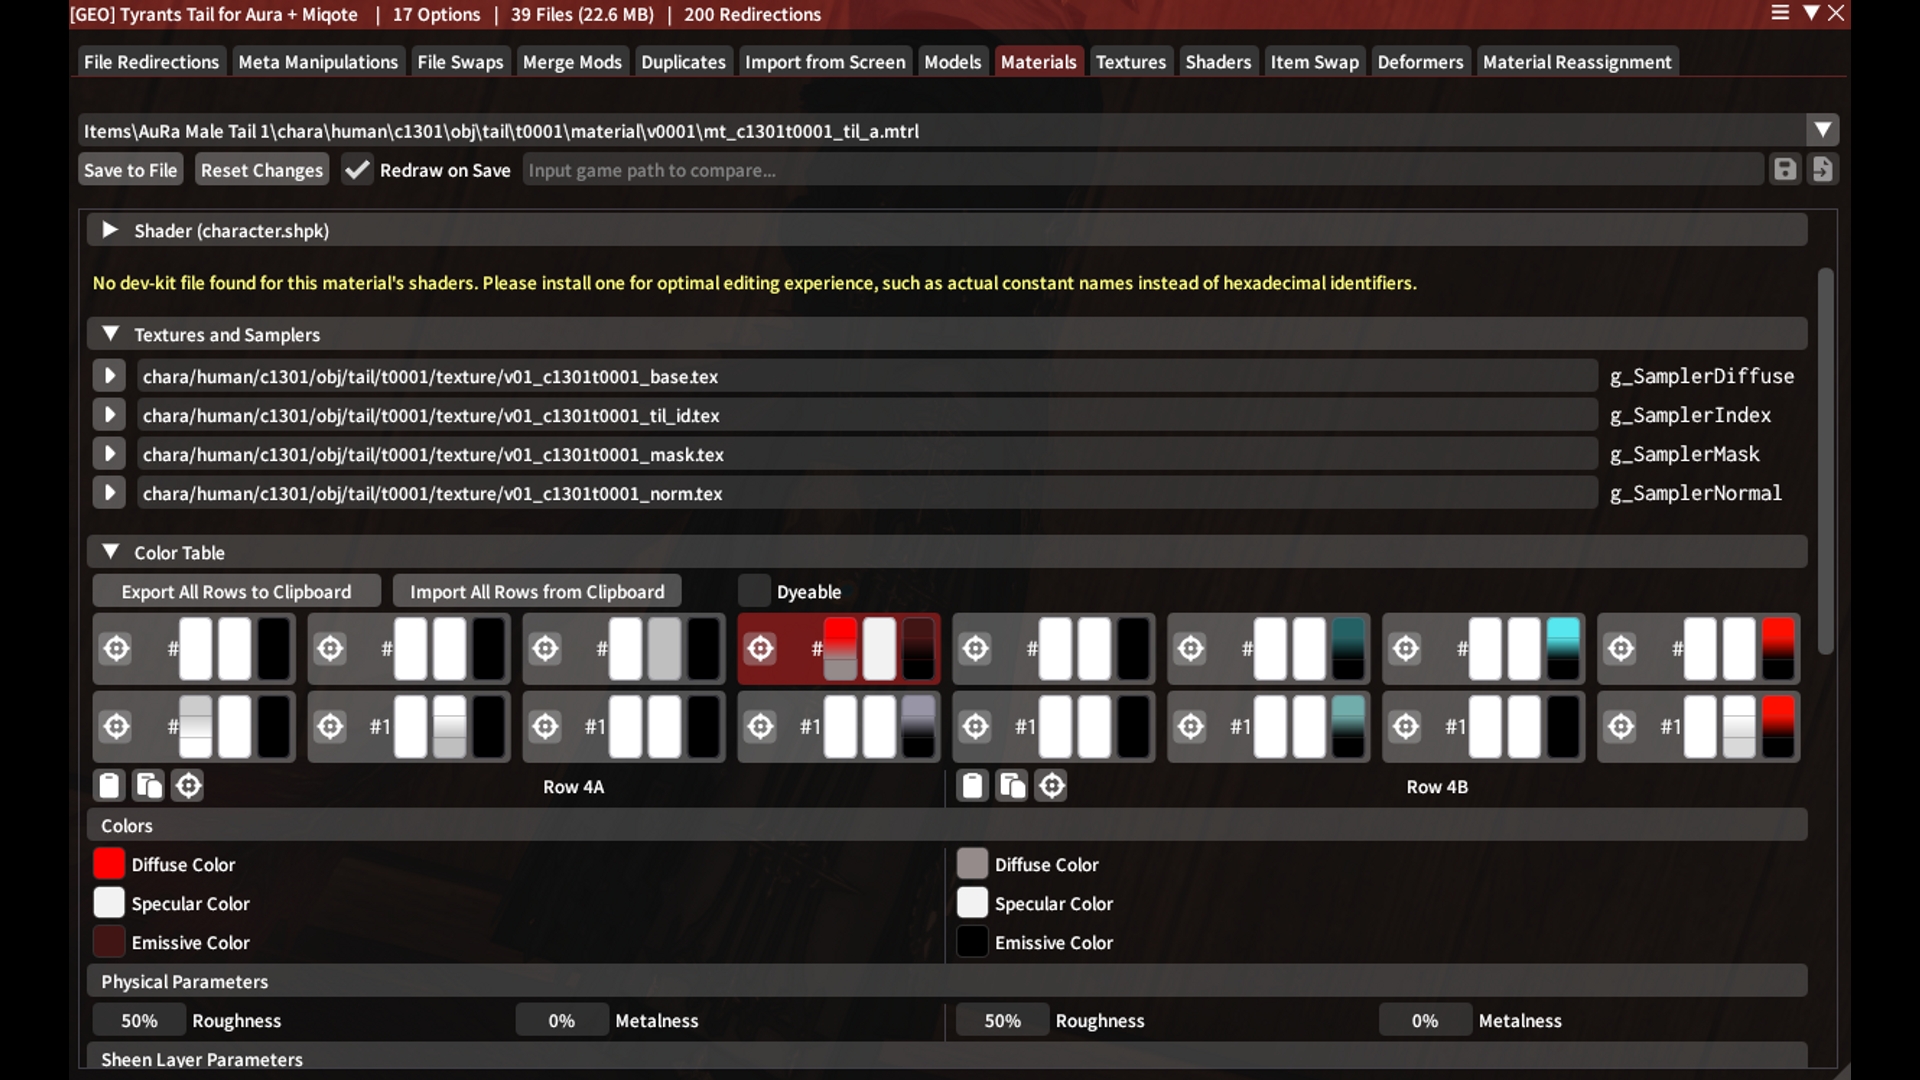The height and width of the screenshot is (1080, 1920).
Task: Click crosshair icon of row pair 2
Action: 330,648
